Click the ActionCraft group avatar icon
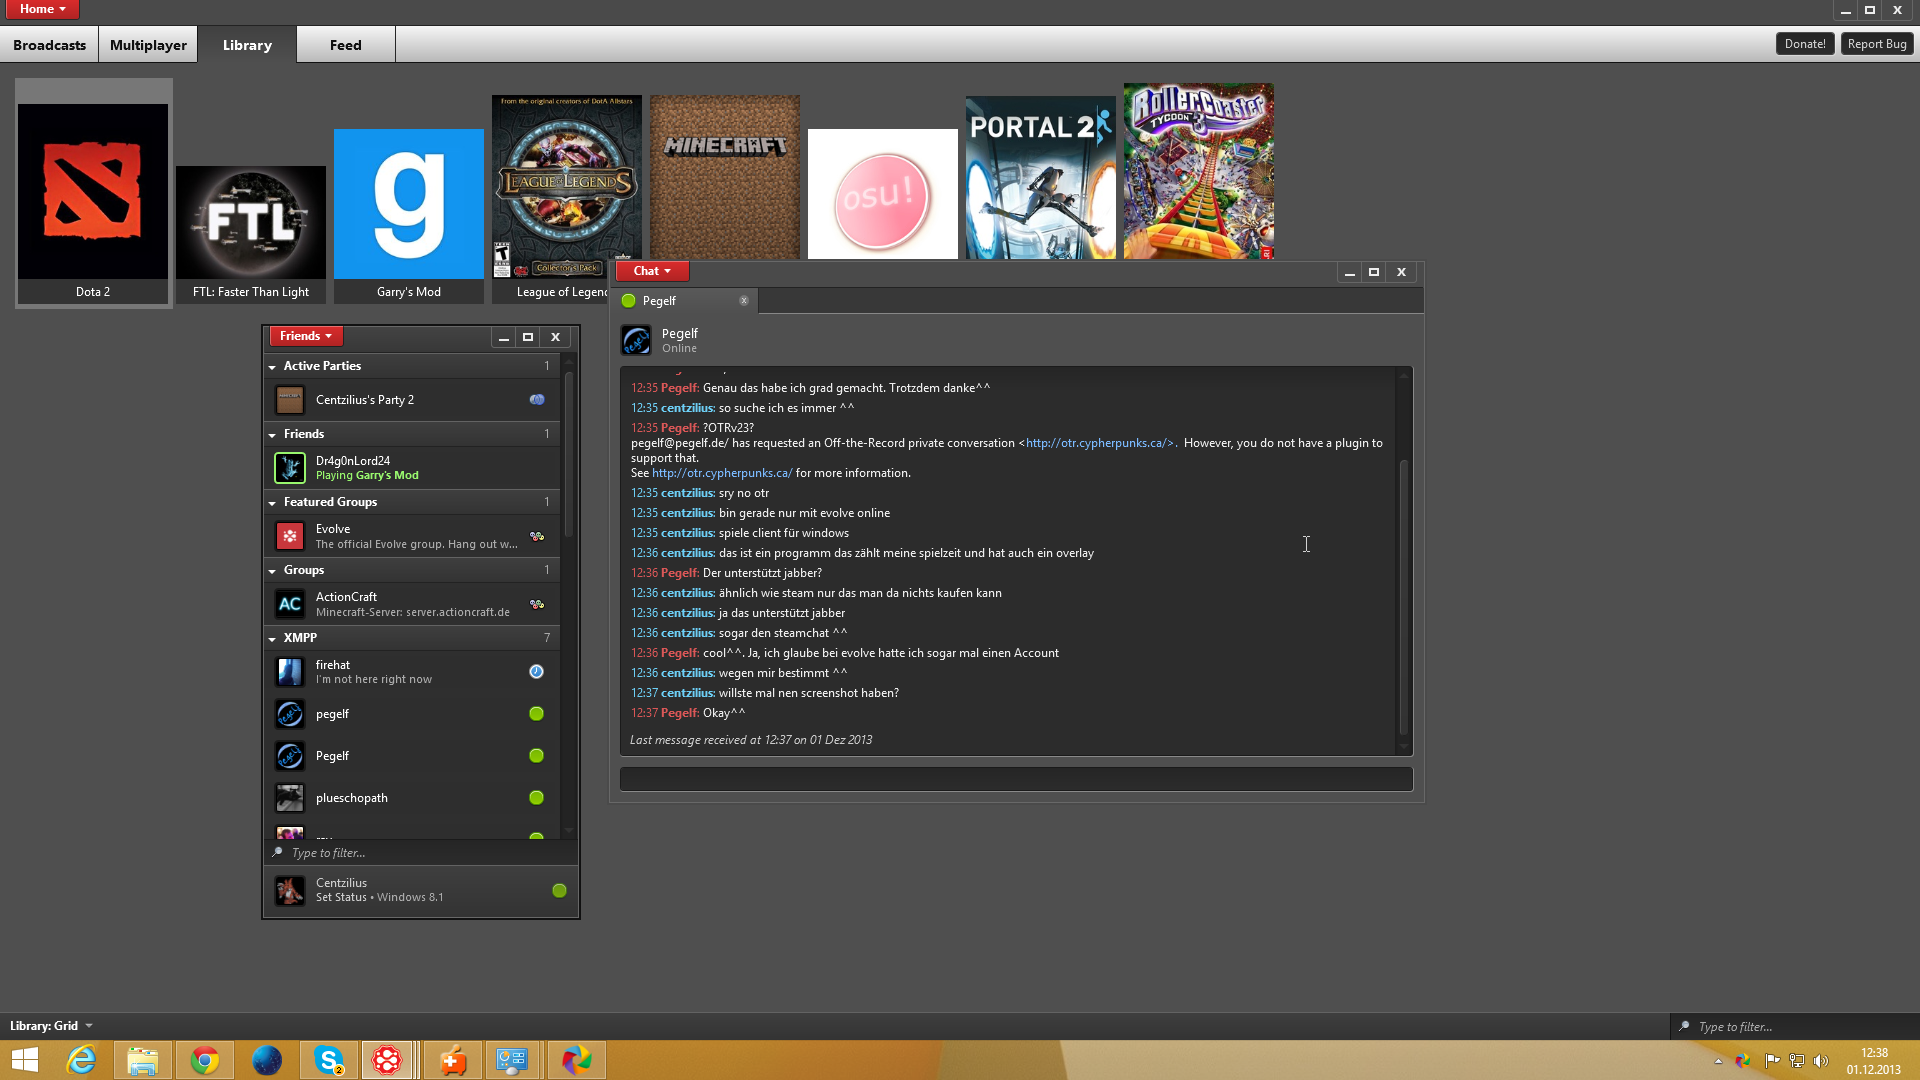This screenshot has width=1920, height=1080. 290,604
